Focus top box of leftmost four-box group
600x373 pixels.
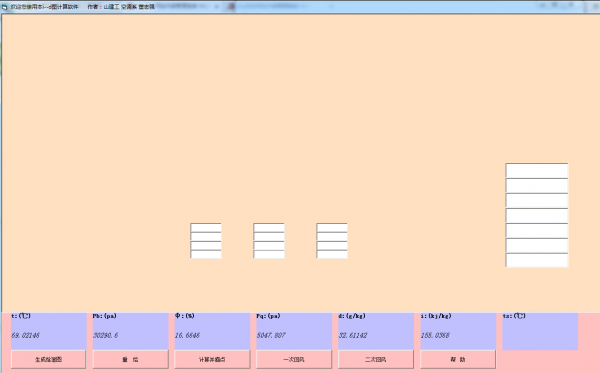point(206,228)
